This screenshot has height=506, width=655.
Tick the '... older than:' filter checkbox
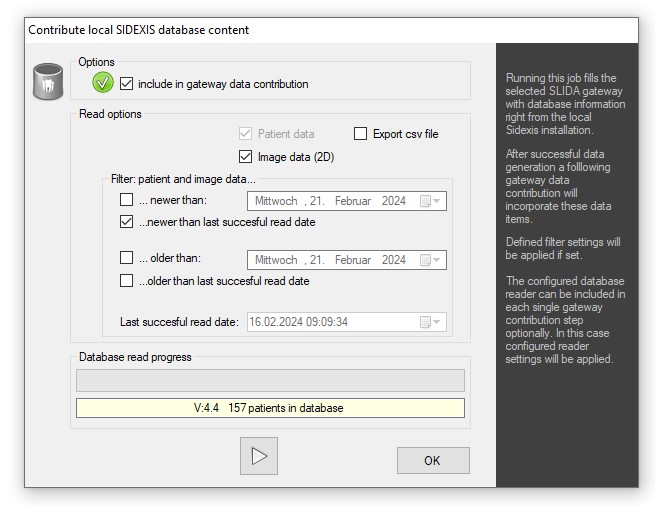(126, 258)
